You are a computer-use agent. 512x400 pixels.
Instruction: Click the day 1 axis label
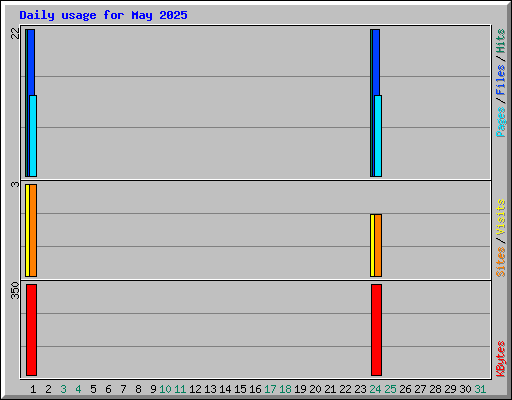click(x=33, y=389)
